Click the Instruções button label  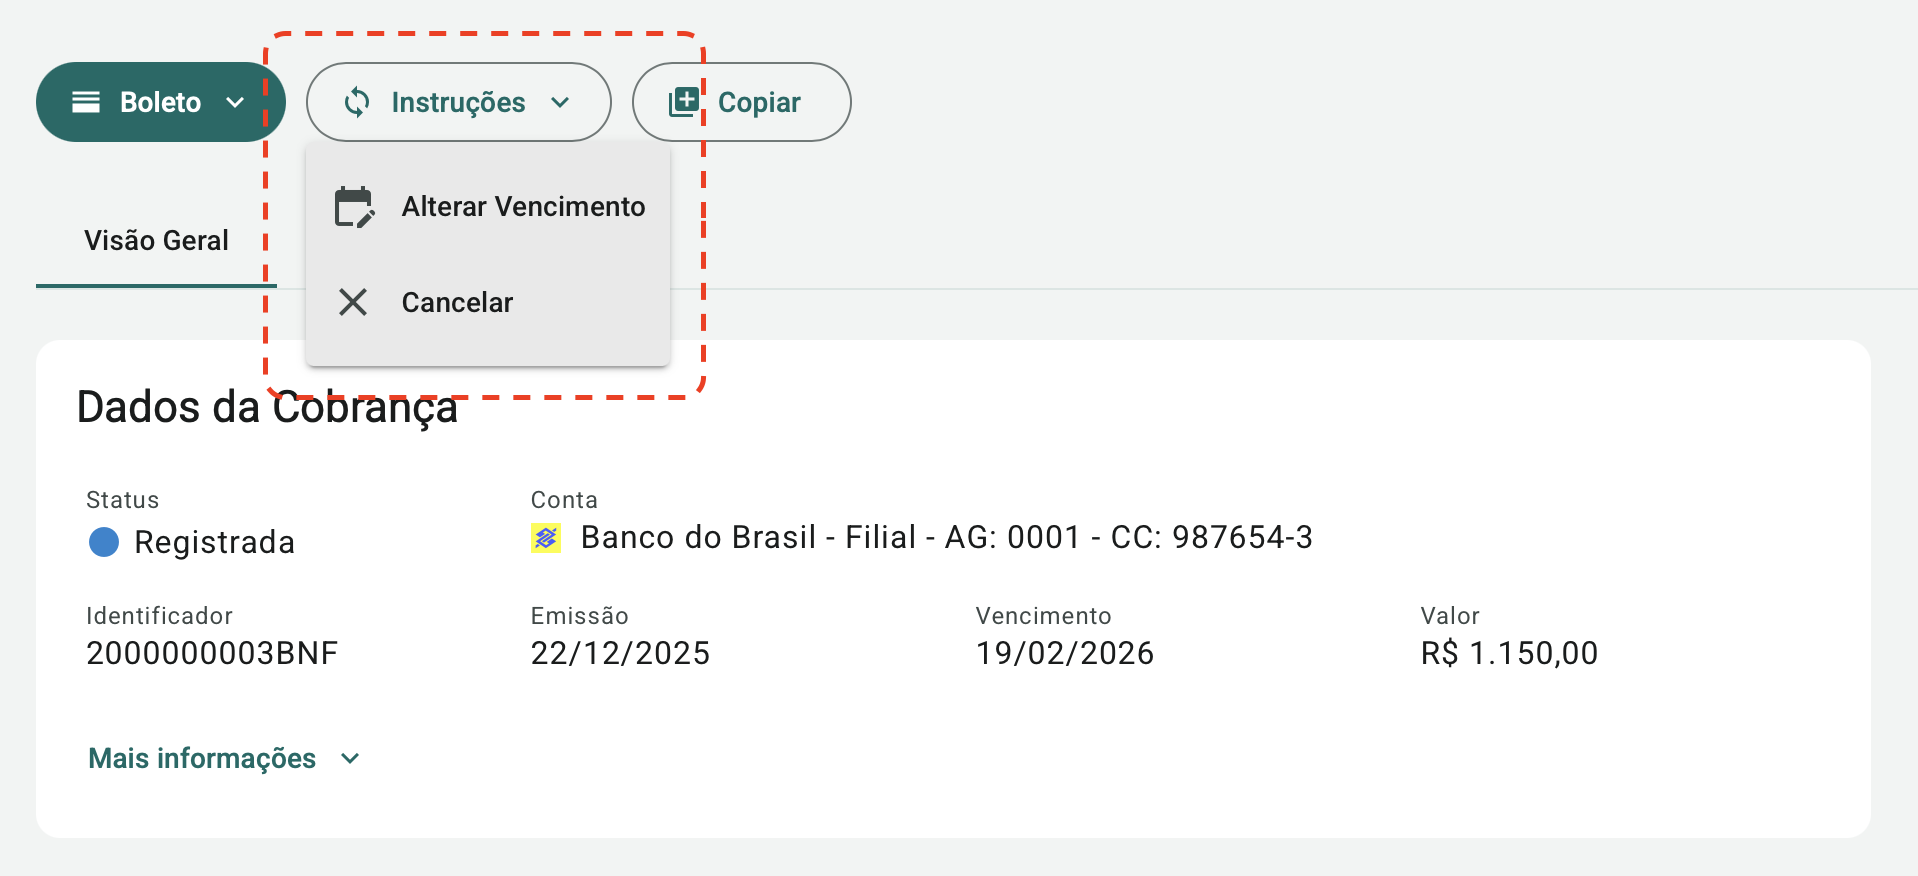458,102
